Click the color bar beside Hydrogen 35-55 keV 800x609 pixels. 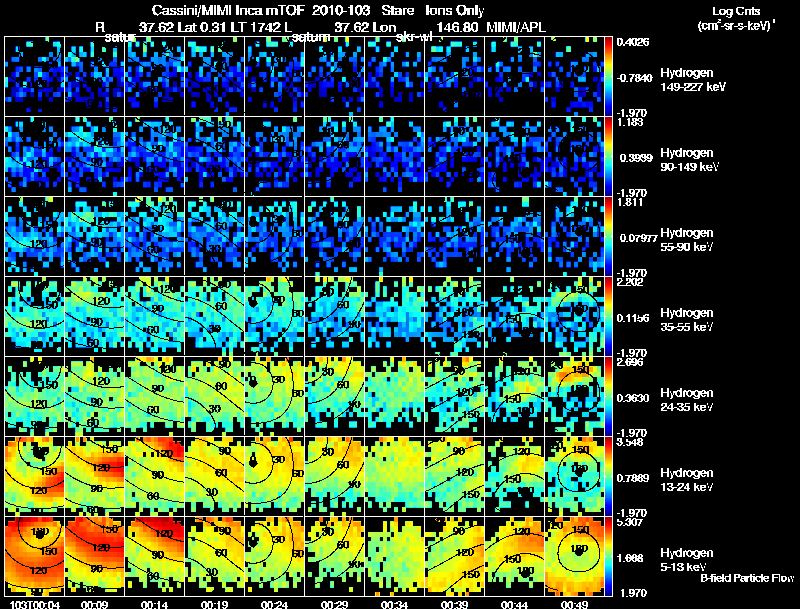click(608, 317)
